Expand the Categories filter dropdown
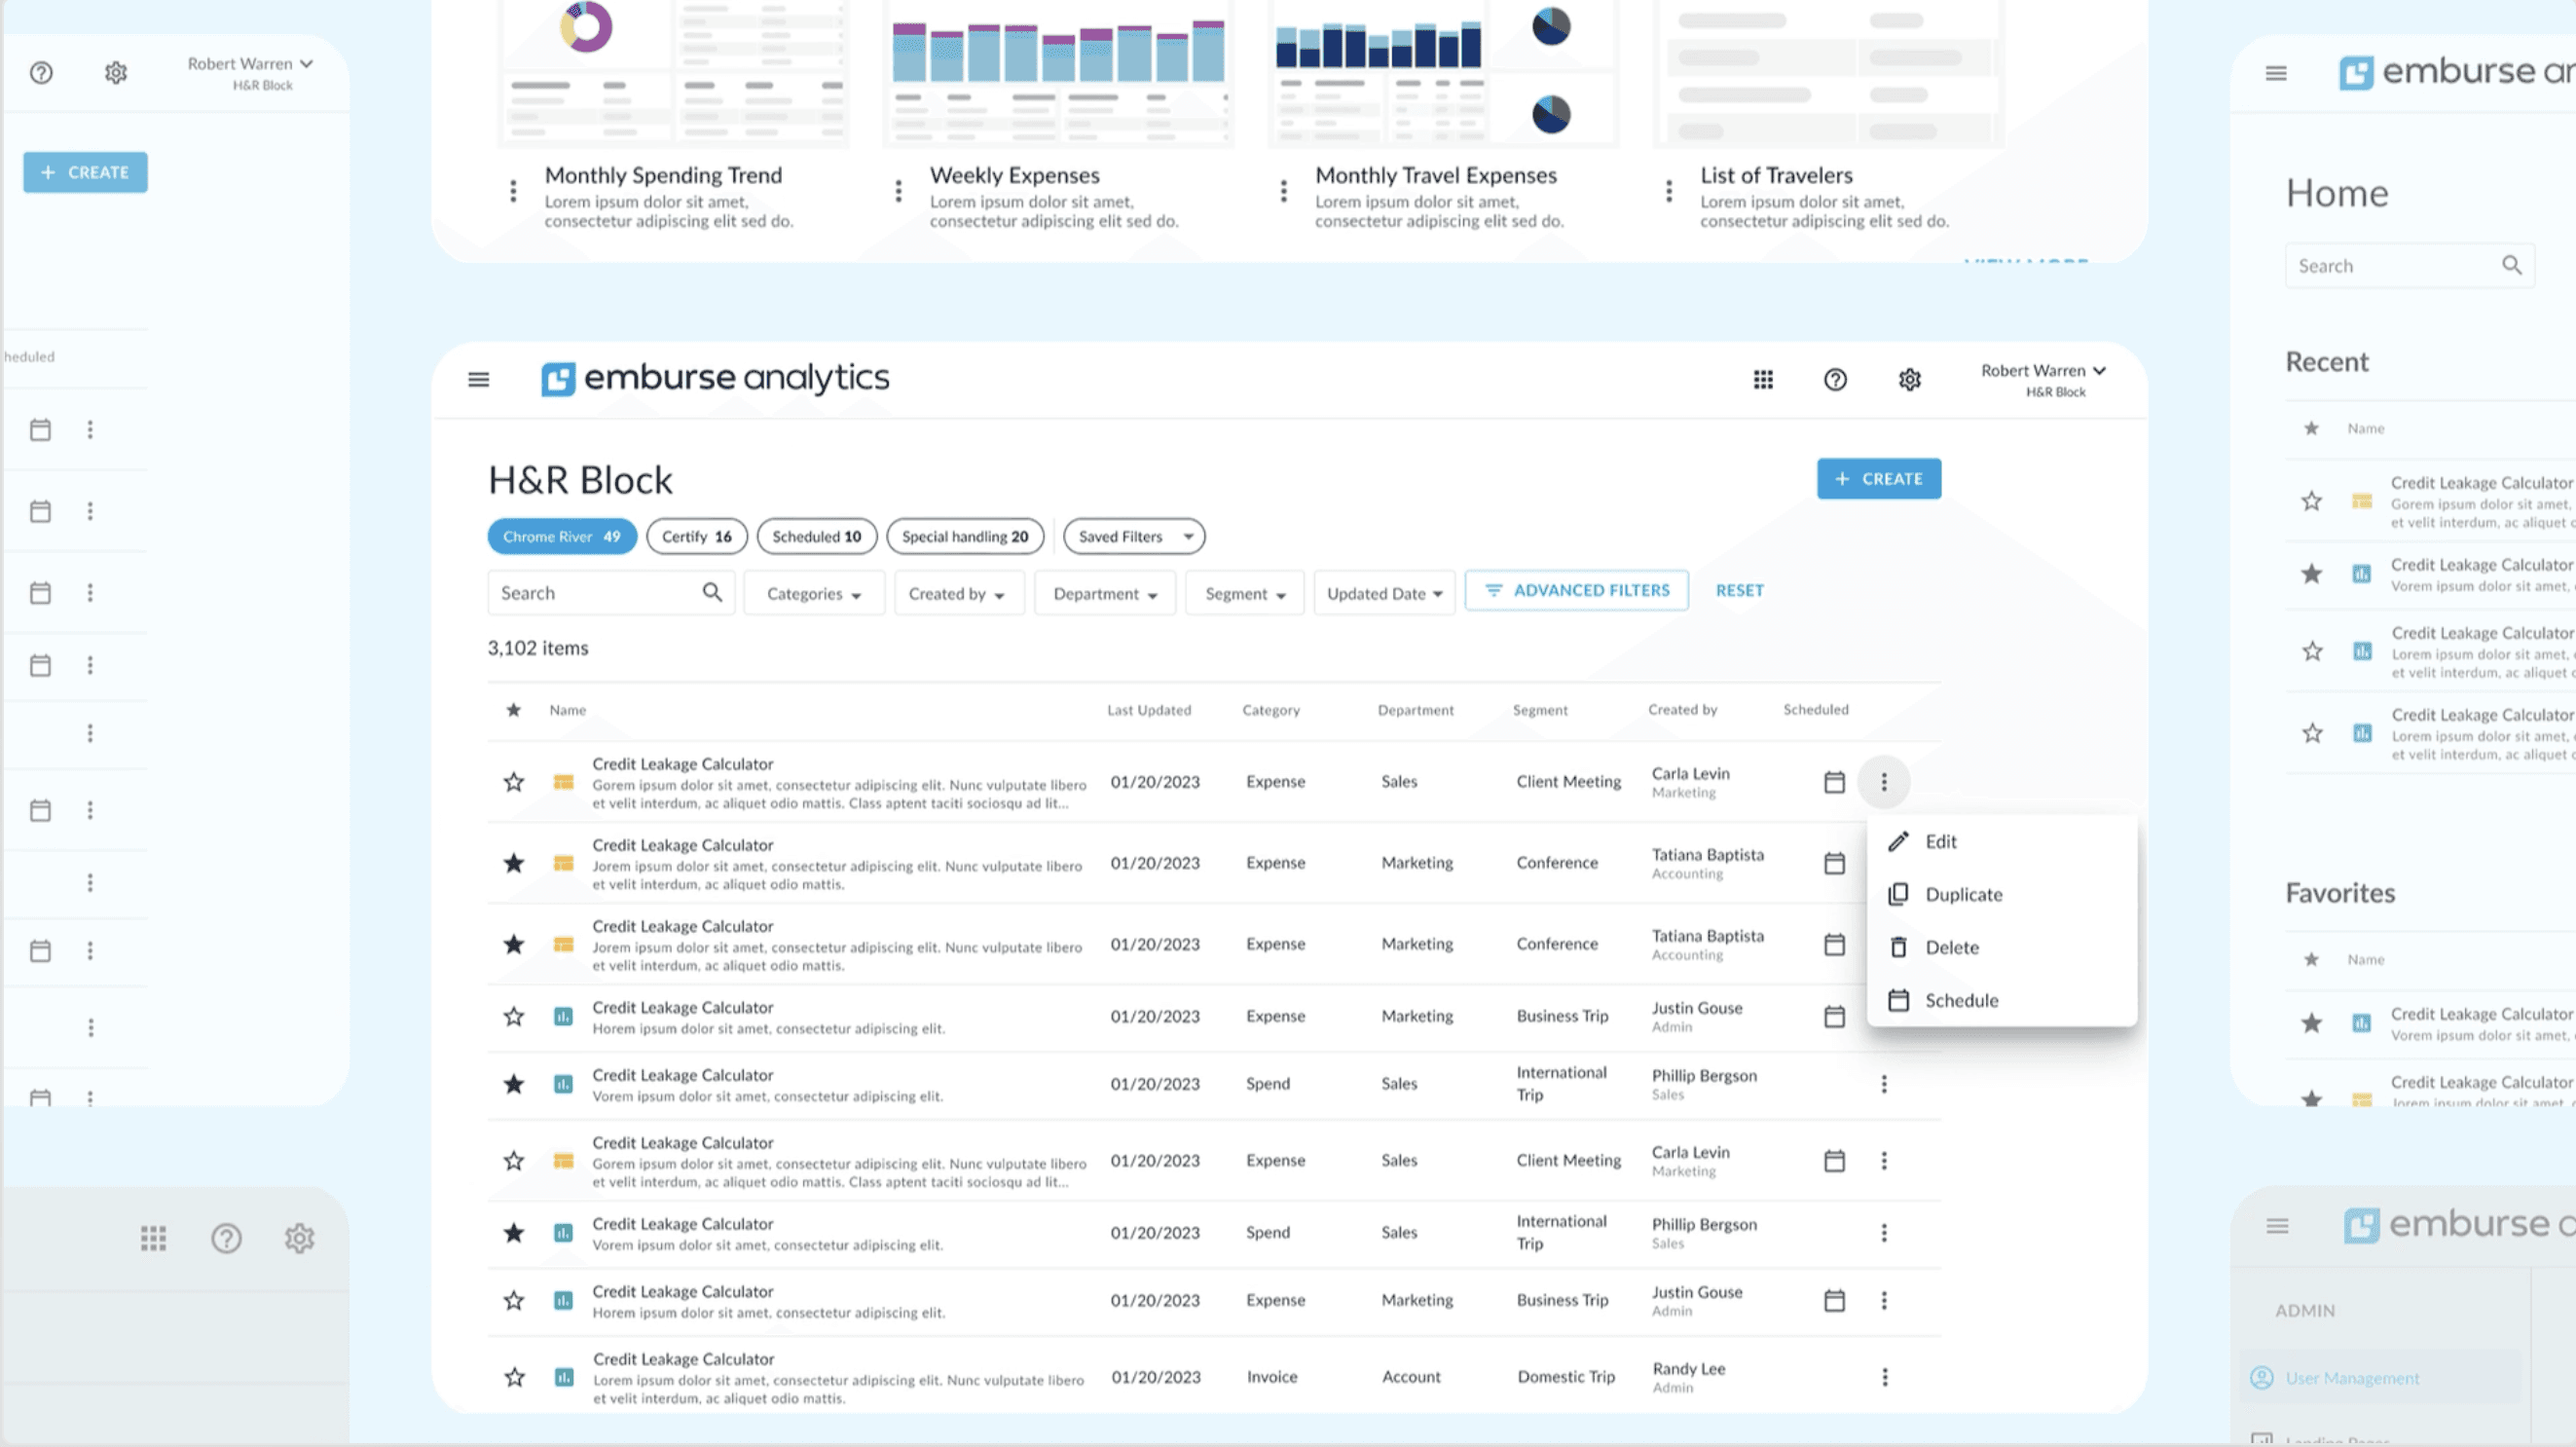The image size is (2576, 1447). tap(814, 593)
